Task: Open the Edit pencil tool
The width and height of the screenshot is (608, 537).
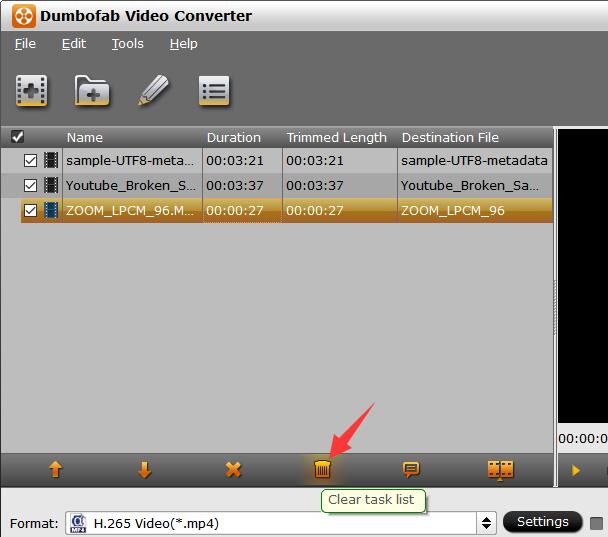Action: (x=153, y=91)
